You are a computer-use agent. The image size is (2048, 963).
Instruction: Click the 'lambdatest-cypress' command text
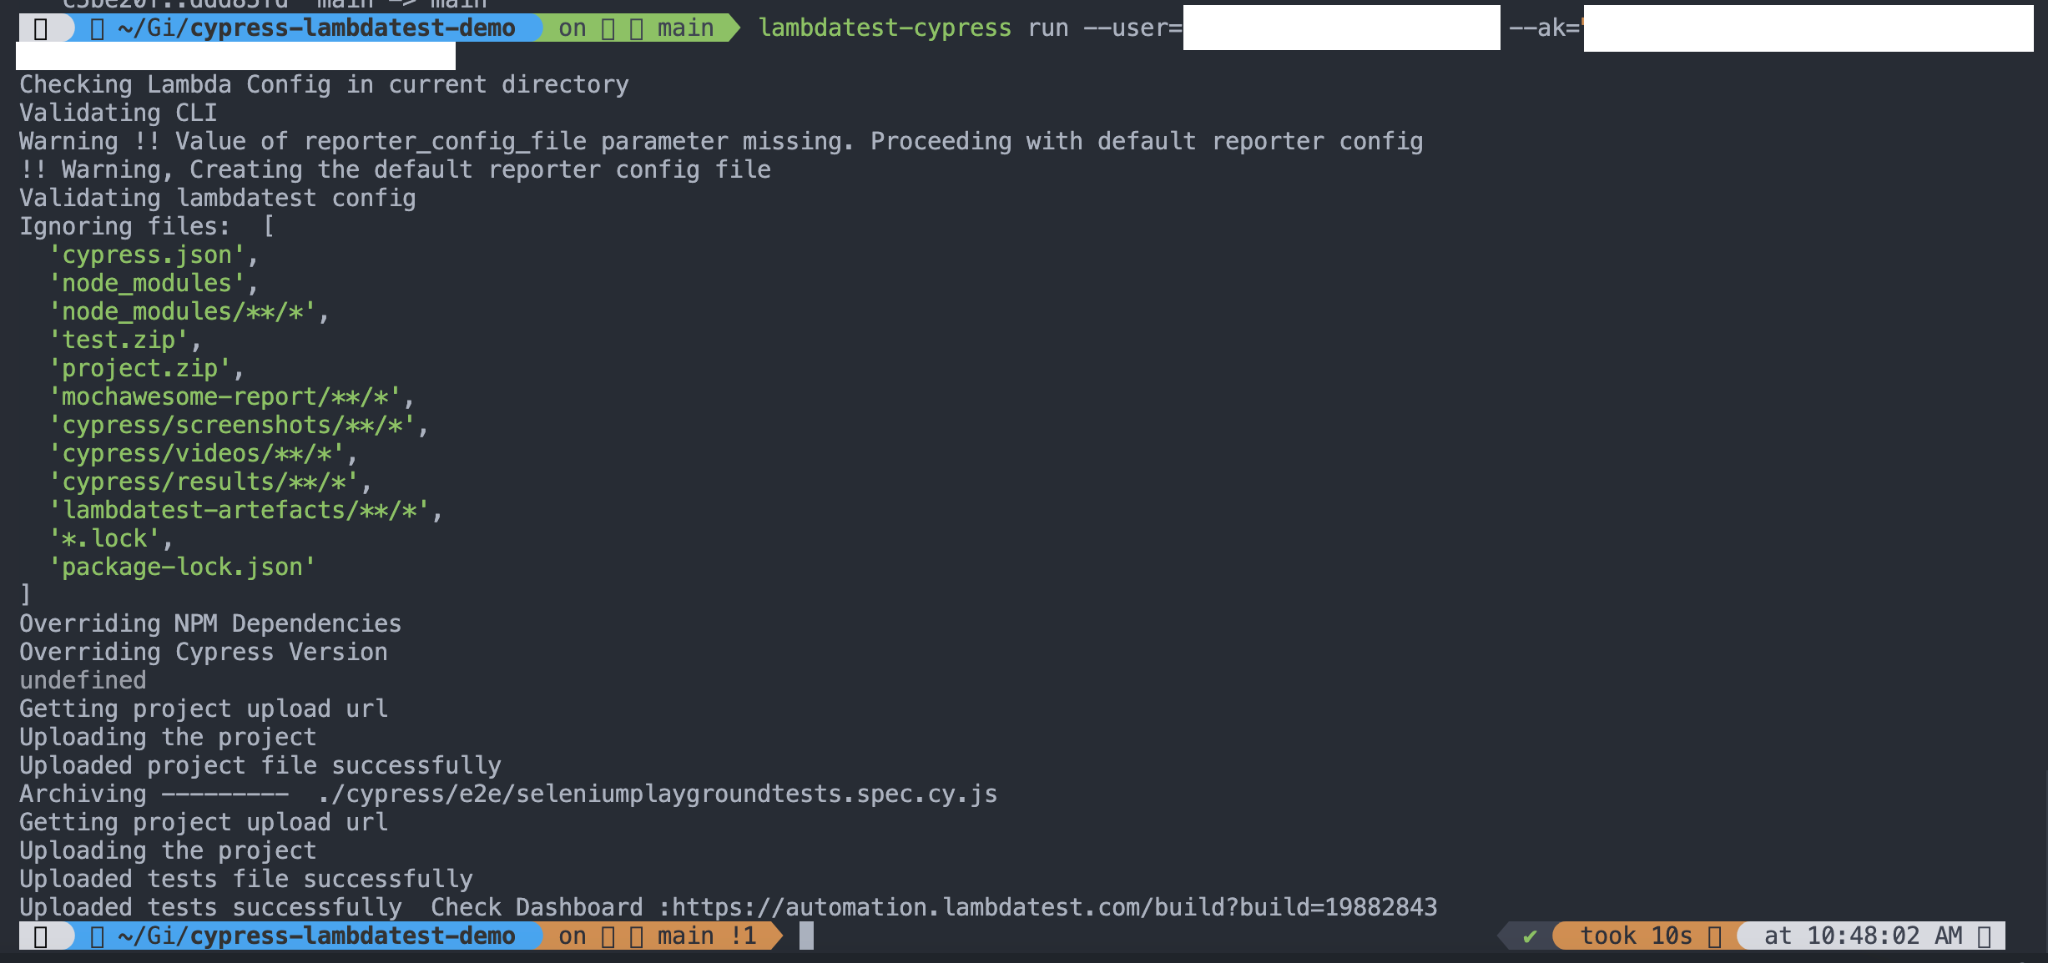coord(884,28)
